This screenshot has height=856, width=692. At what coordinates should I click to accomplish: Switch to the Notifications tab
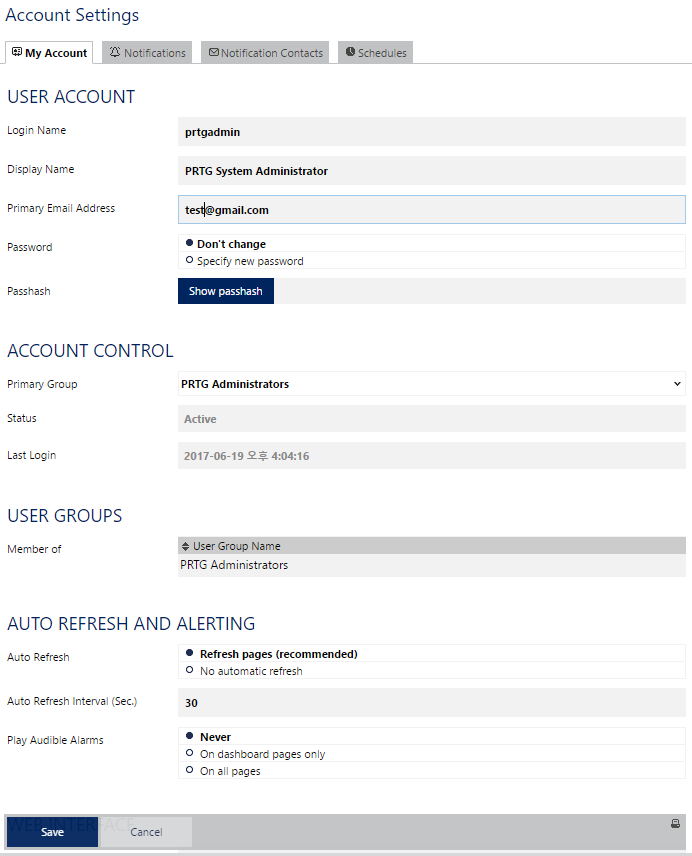click(147, 52)
